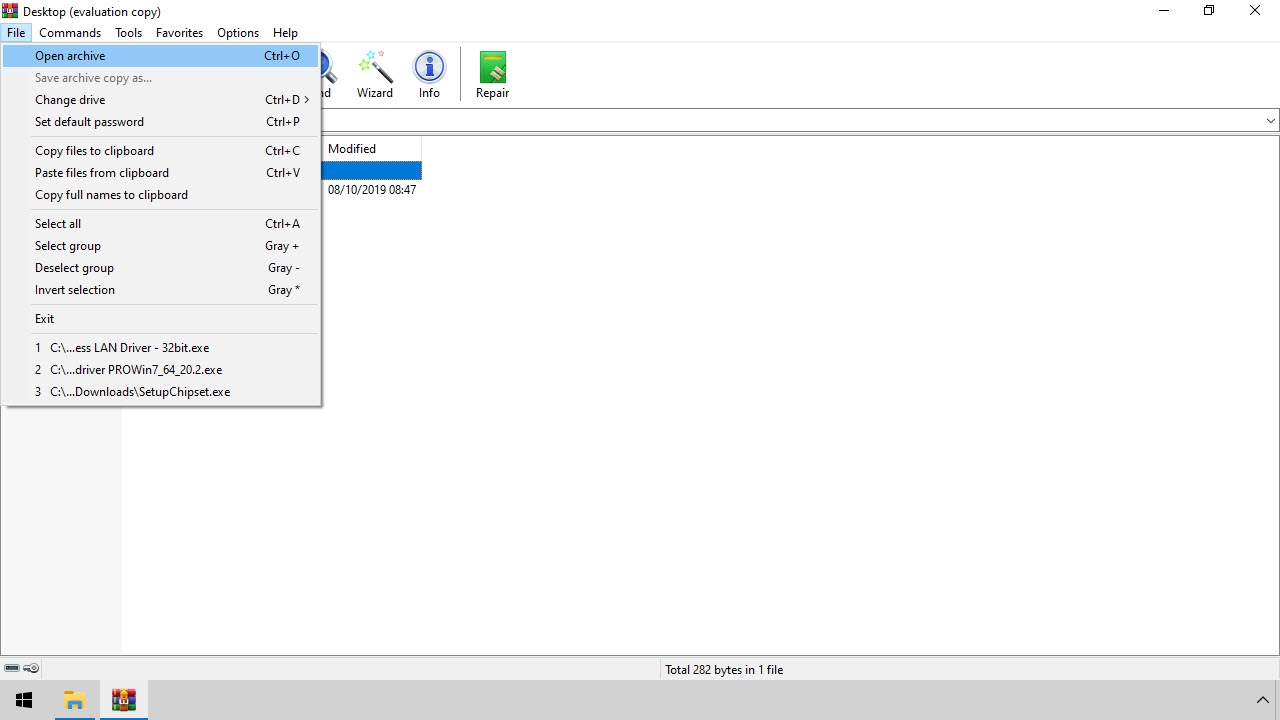Open recent file driver PROWin7_64_20.2.exe
The height and width of the screenshot is (720, 1280).
pos(161,370)
